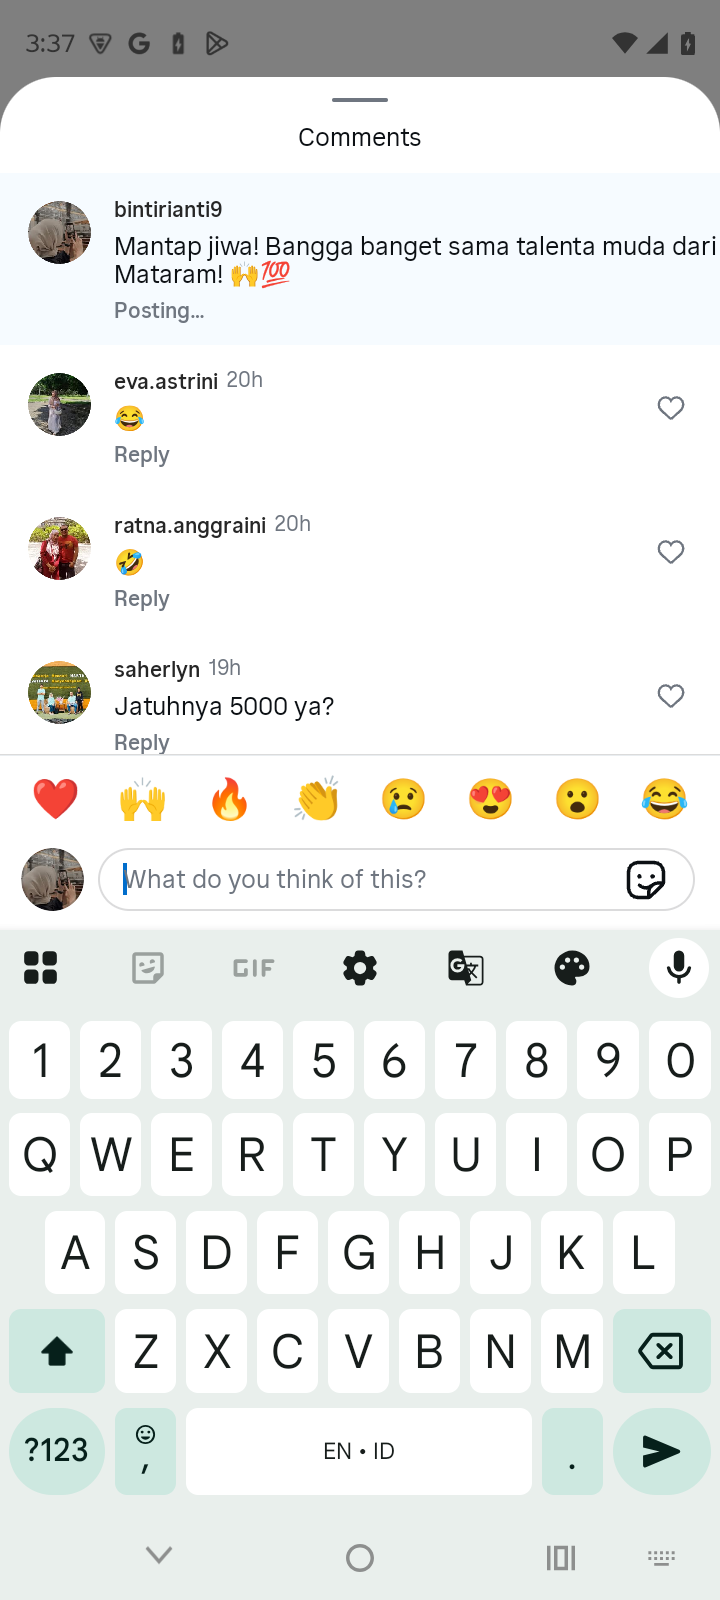Screen dimensions: 720x1600
Task: Open keyboard theme palette
Action: [x=572, y=968]
